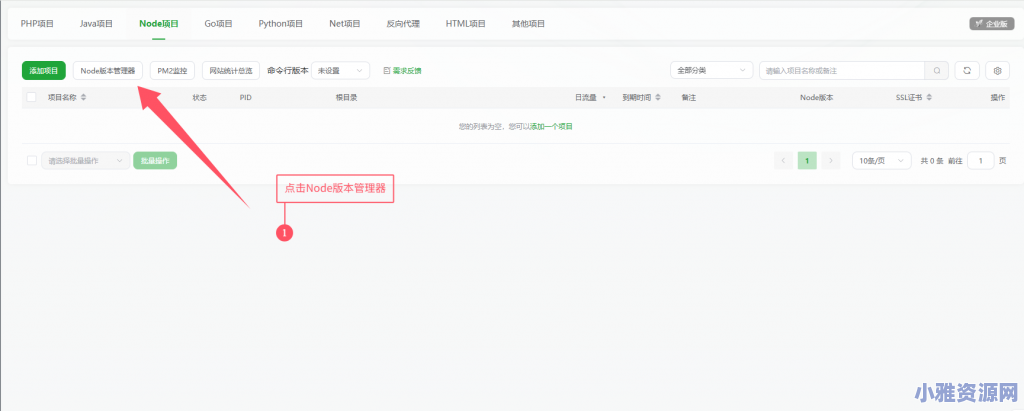Sort by SSL证书 column arrows
1024x411 pixels.
[x=929, y=97]
